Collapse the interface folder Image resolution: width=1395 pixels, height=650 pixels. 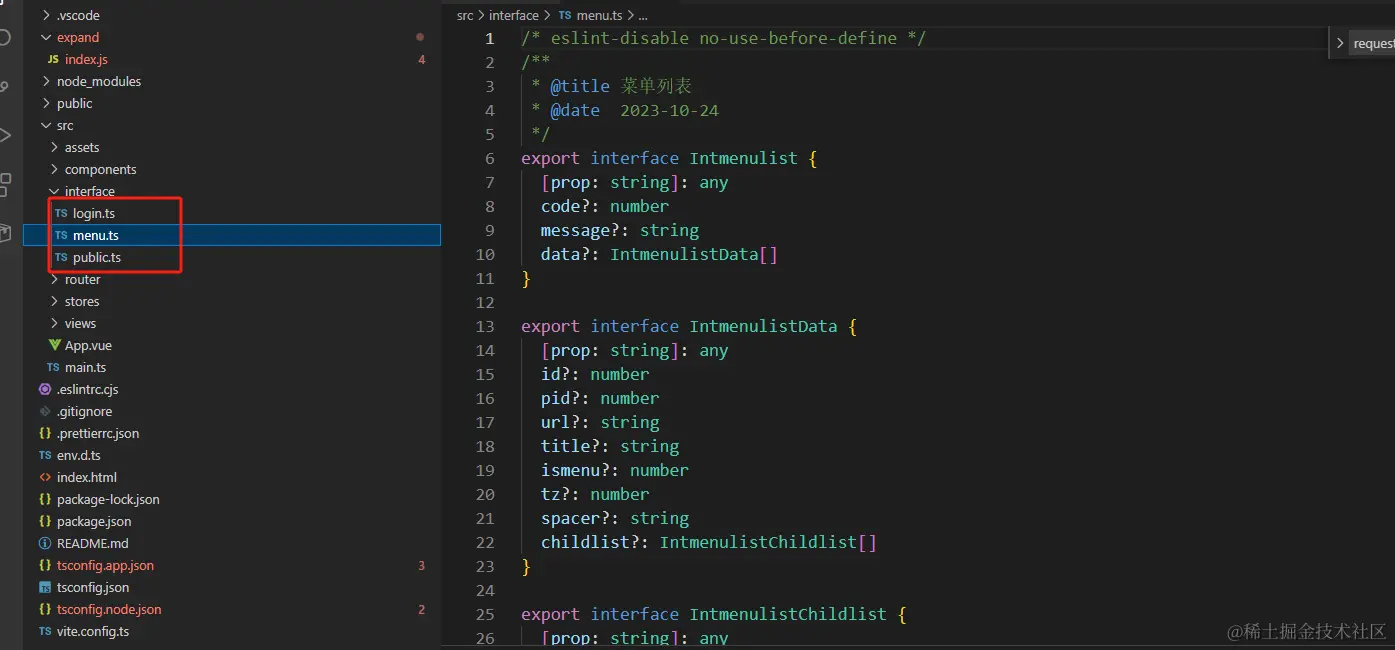(54, 192)
